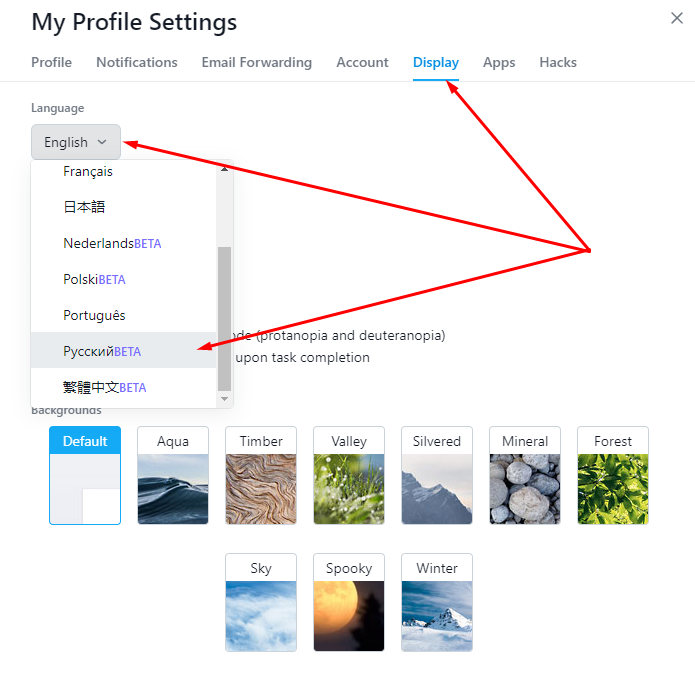The height and width of the screenshot is (692, 695).
Task: Select the Default background option
Action: [x=85, y=475]
